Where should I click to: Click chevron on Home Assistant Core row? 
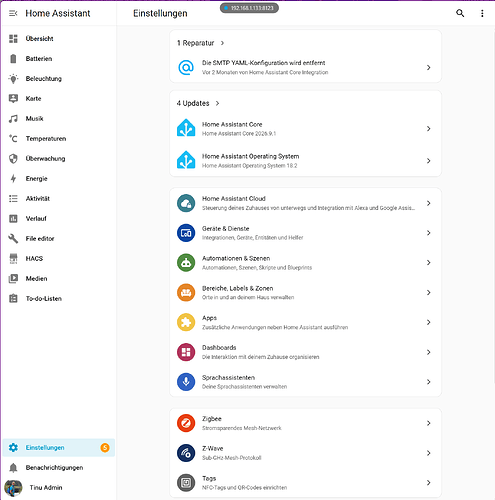429,129
